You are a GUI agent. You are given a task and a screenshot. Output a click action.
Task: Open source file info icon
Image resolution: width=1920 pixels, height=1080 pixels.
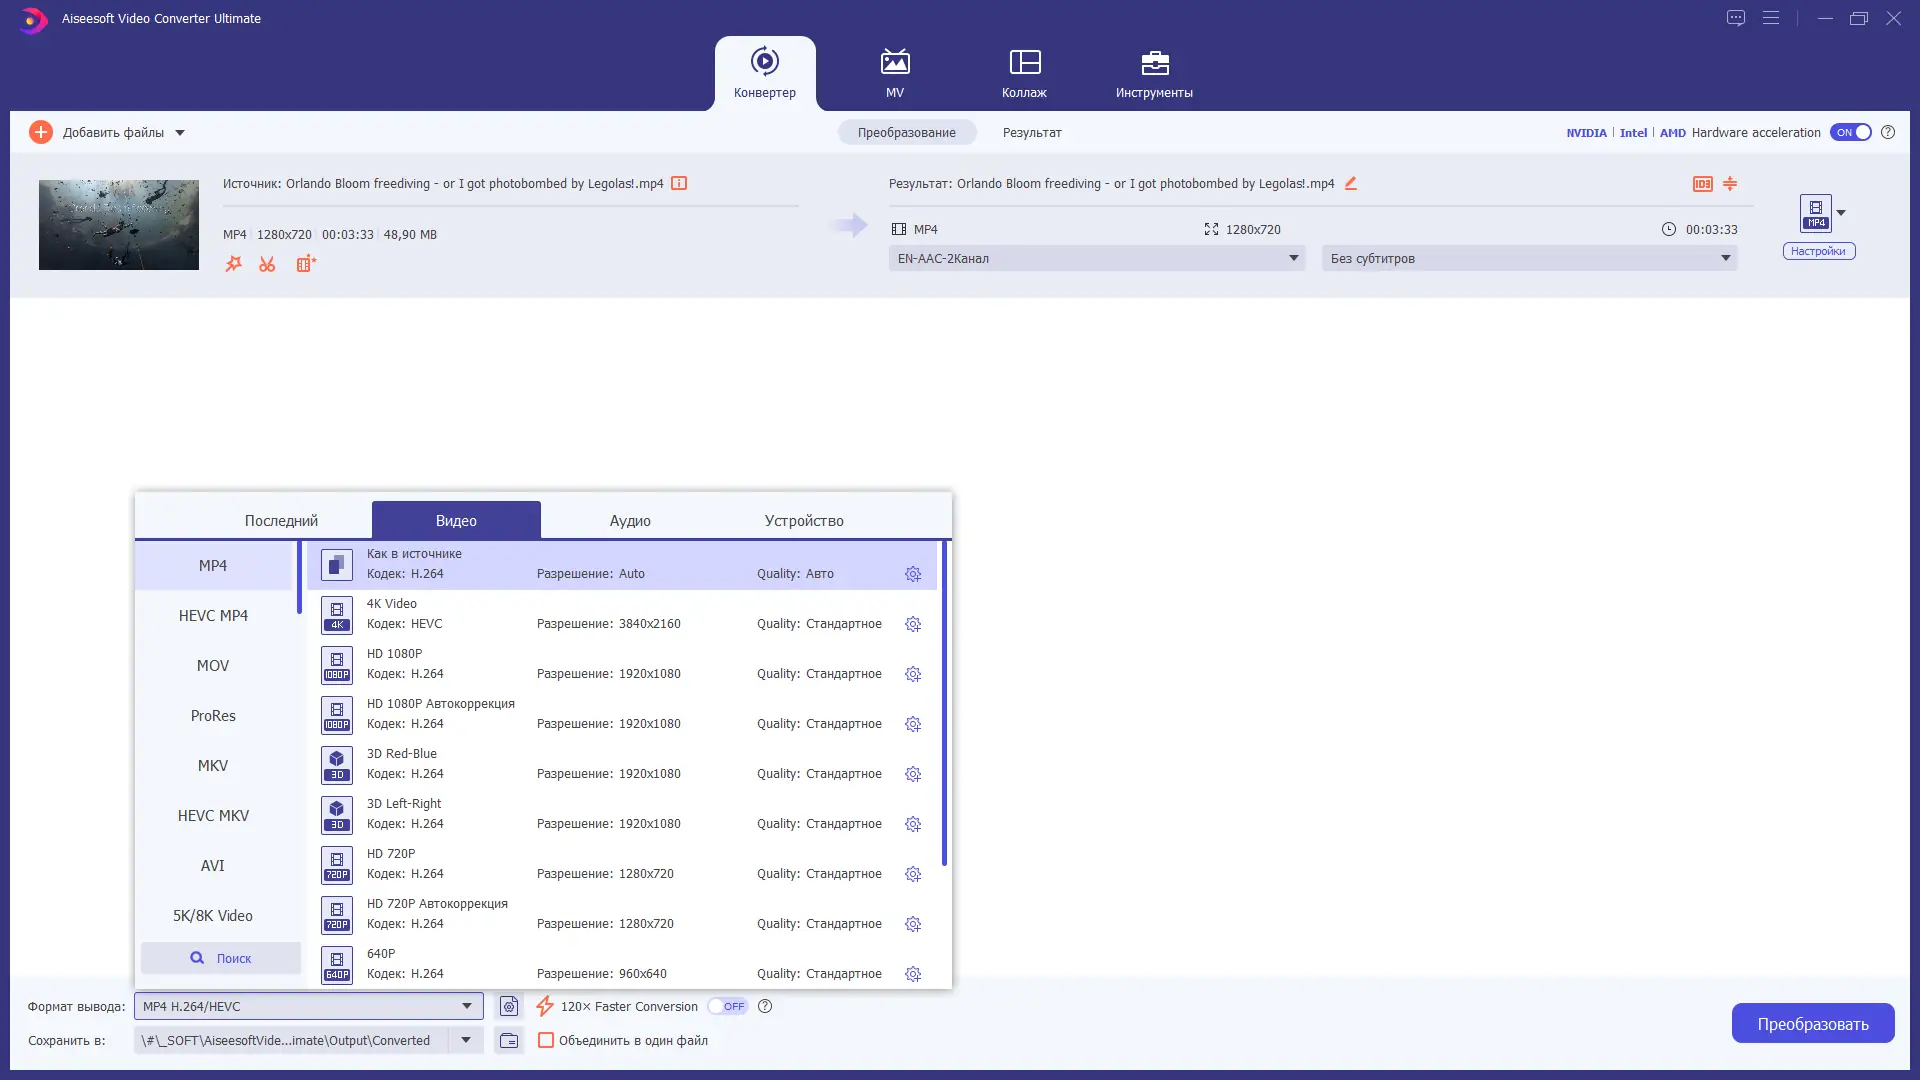679,183
